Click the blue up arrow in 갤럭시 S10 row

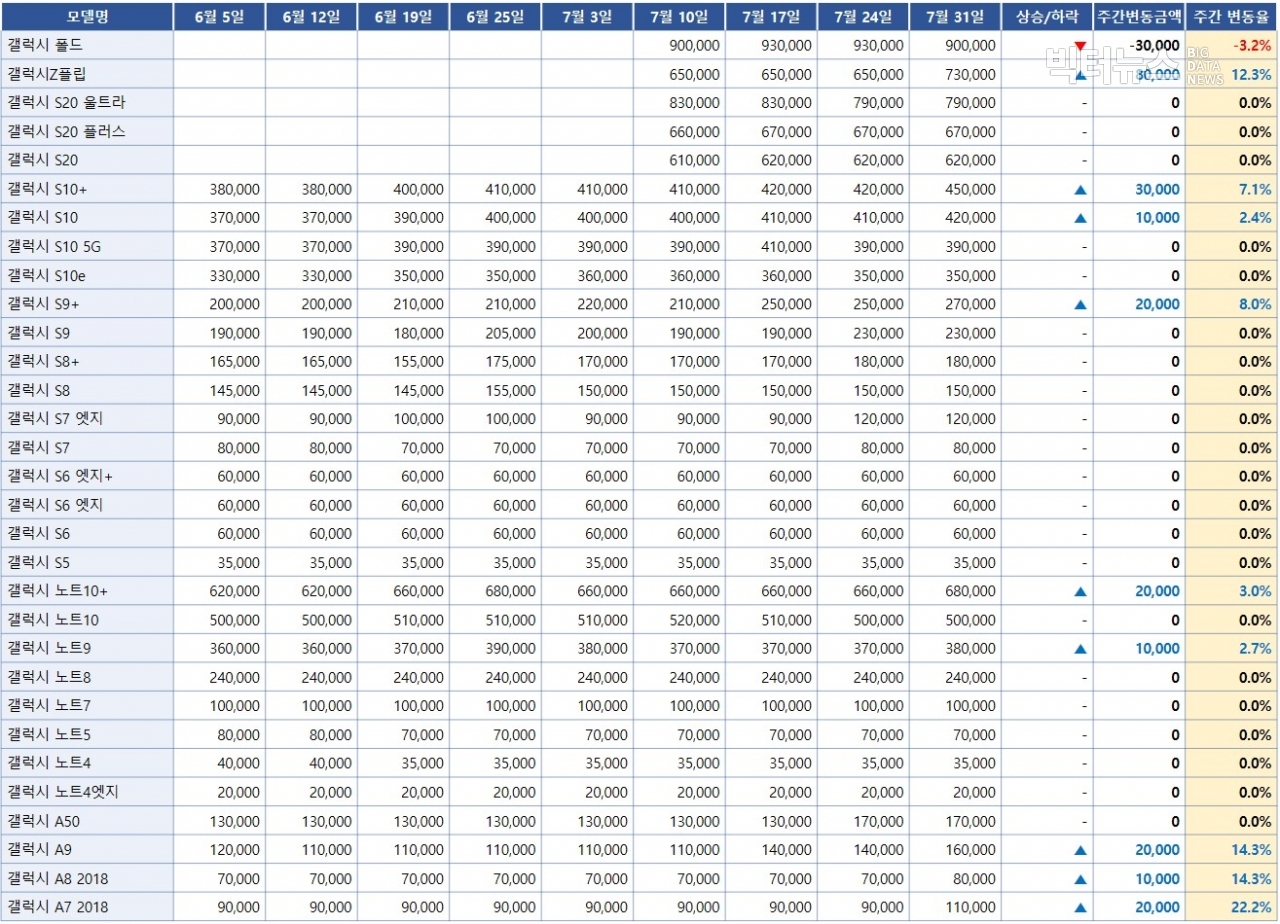tap(1080, 218)
